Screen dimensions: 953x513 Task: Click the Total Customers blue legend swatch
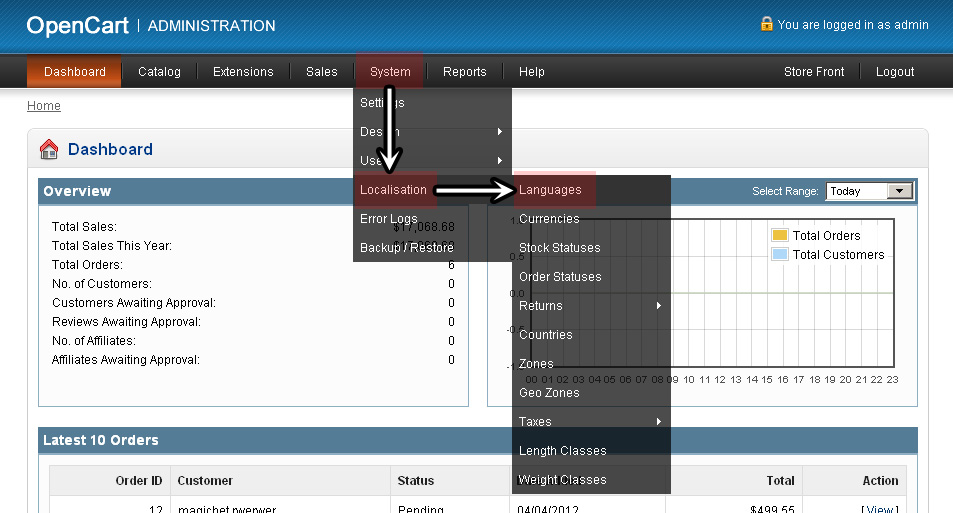coord(780,255)
